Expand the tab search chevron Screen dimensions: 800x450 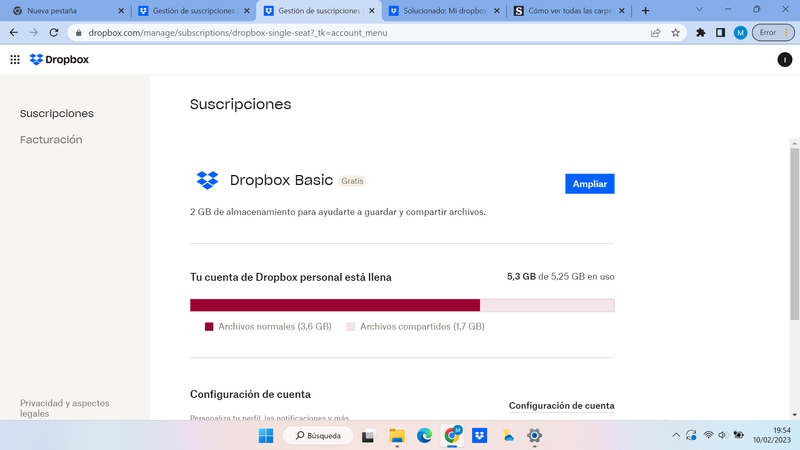point(699,9)
